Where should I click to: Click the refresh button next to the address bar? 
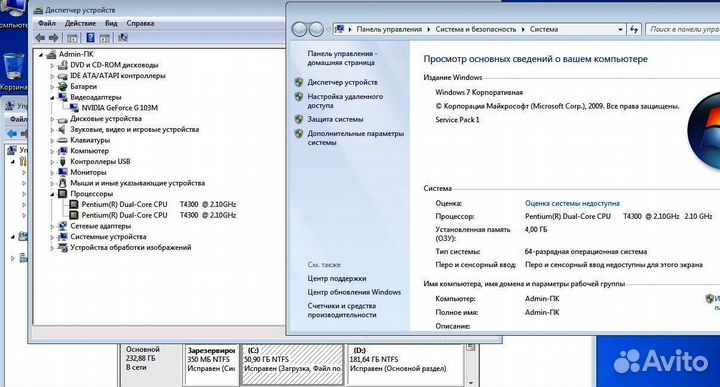pos(634,29)
